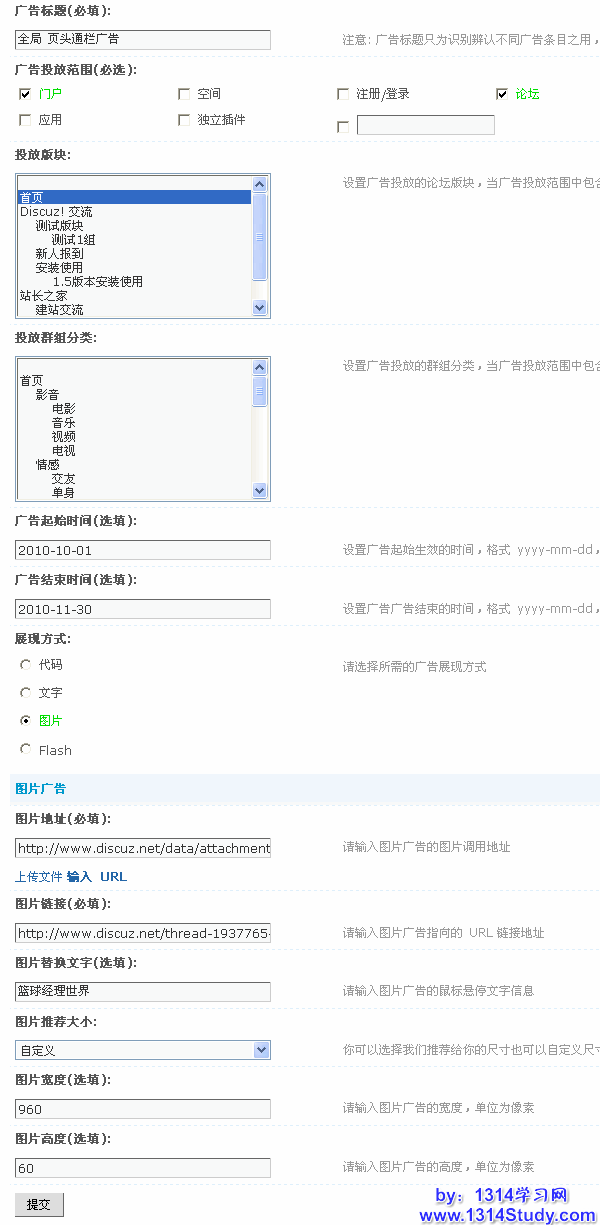The height and width of the screenshot is (1225, 600).
Task: Uncheck the 门户 checkbox
Action: [25, 94]
